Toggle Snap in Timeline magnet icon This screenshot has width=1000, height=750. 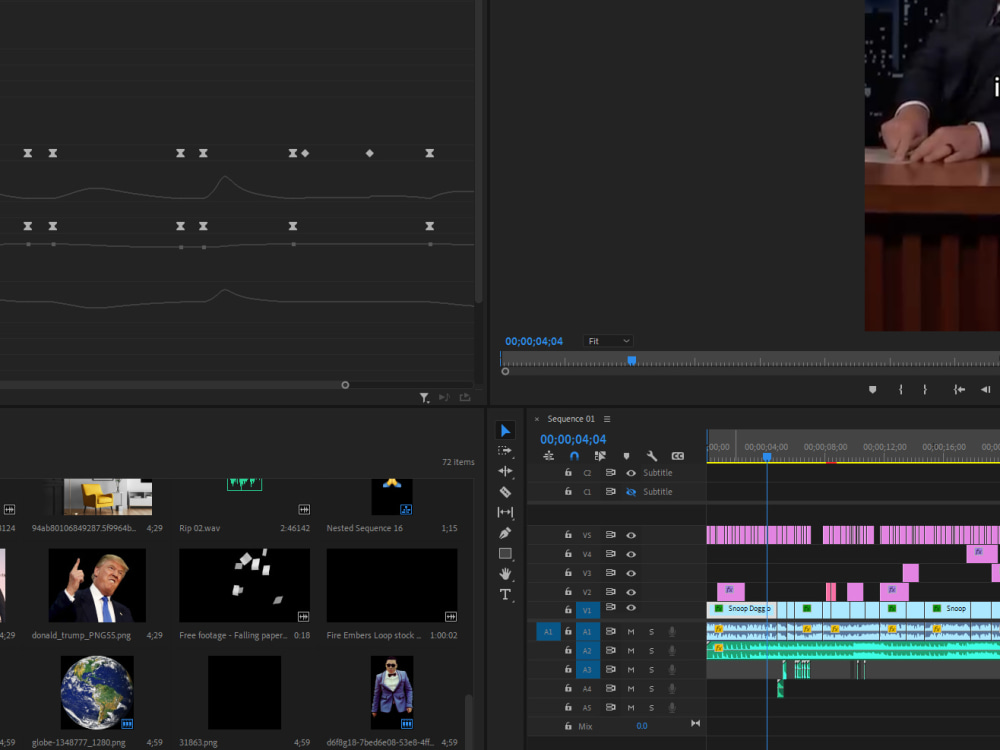coord(574,456)
